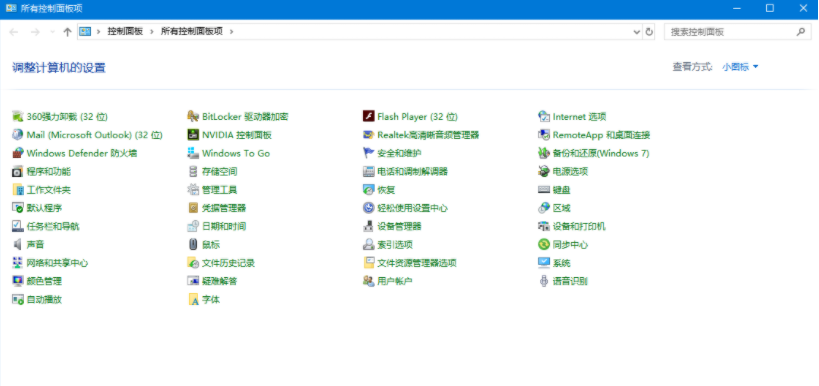
Task: Open the 声音 speaker icon
Action: 18,244
